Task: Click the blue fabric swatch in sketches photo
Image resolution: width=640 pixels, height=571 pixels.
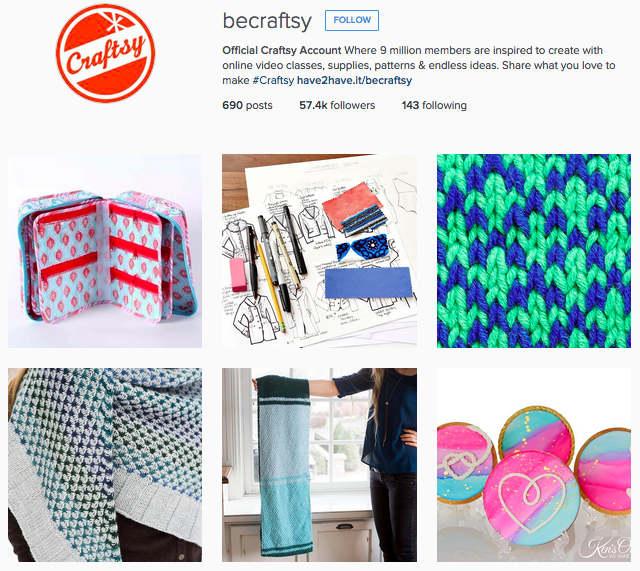Action: coord(368,283)
